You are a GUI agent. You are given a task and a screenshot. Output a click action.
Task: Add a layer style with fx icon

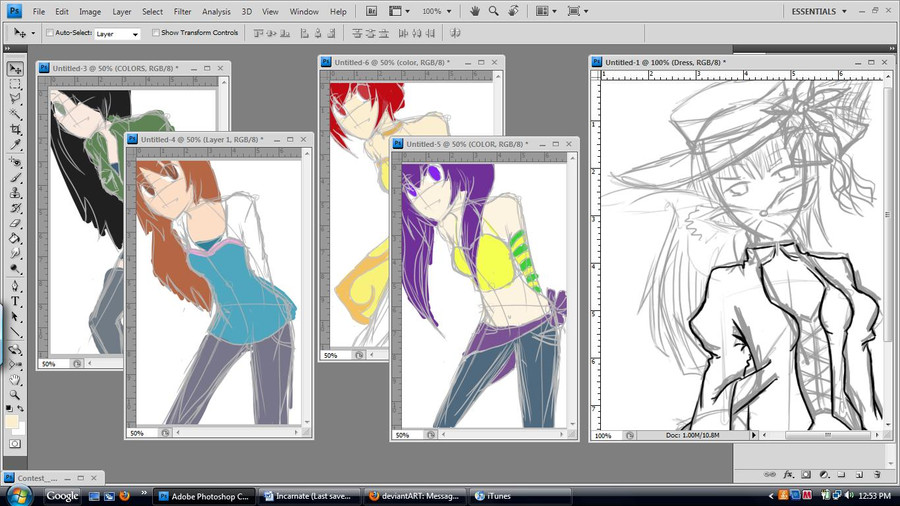point(788,474)
